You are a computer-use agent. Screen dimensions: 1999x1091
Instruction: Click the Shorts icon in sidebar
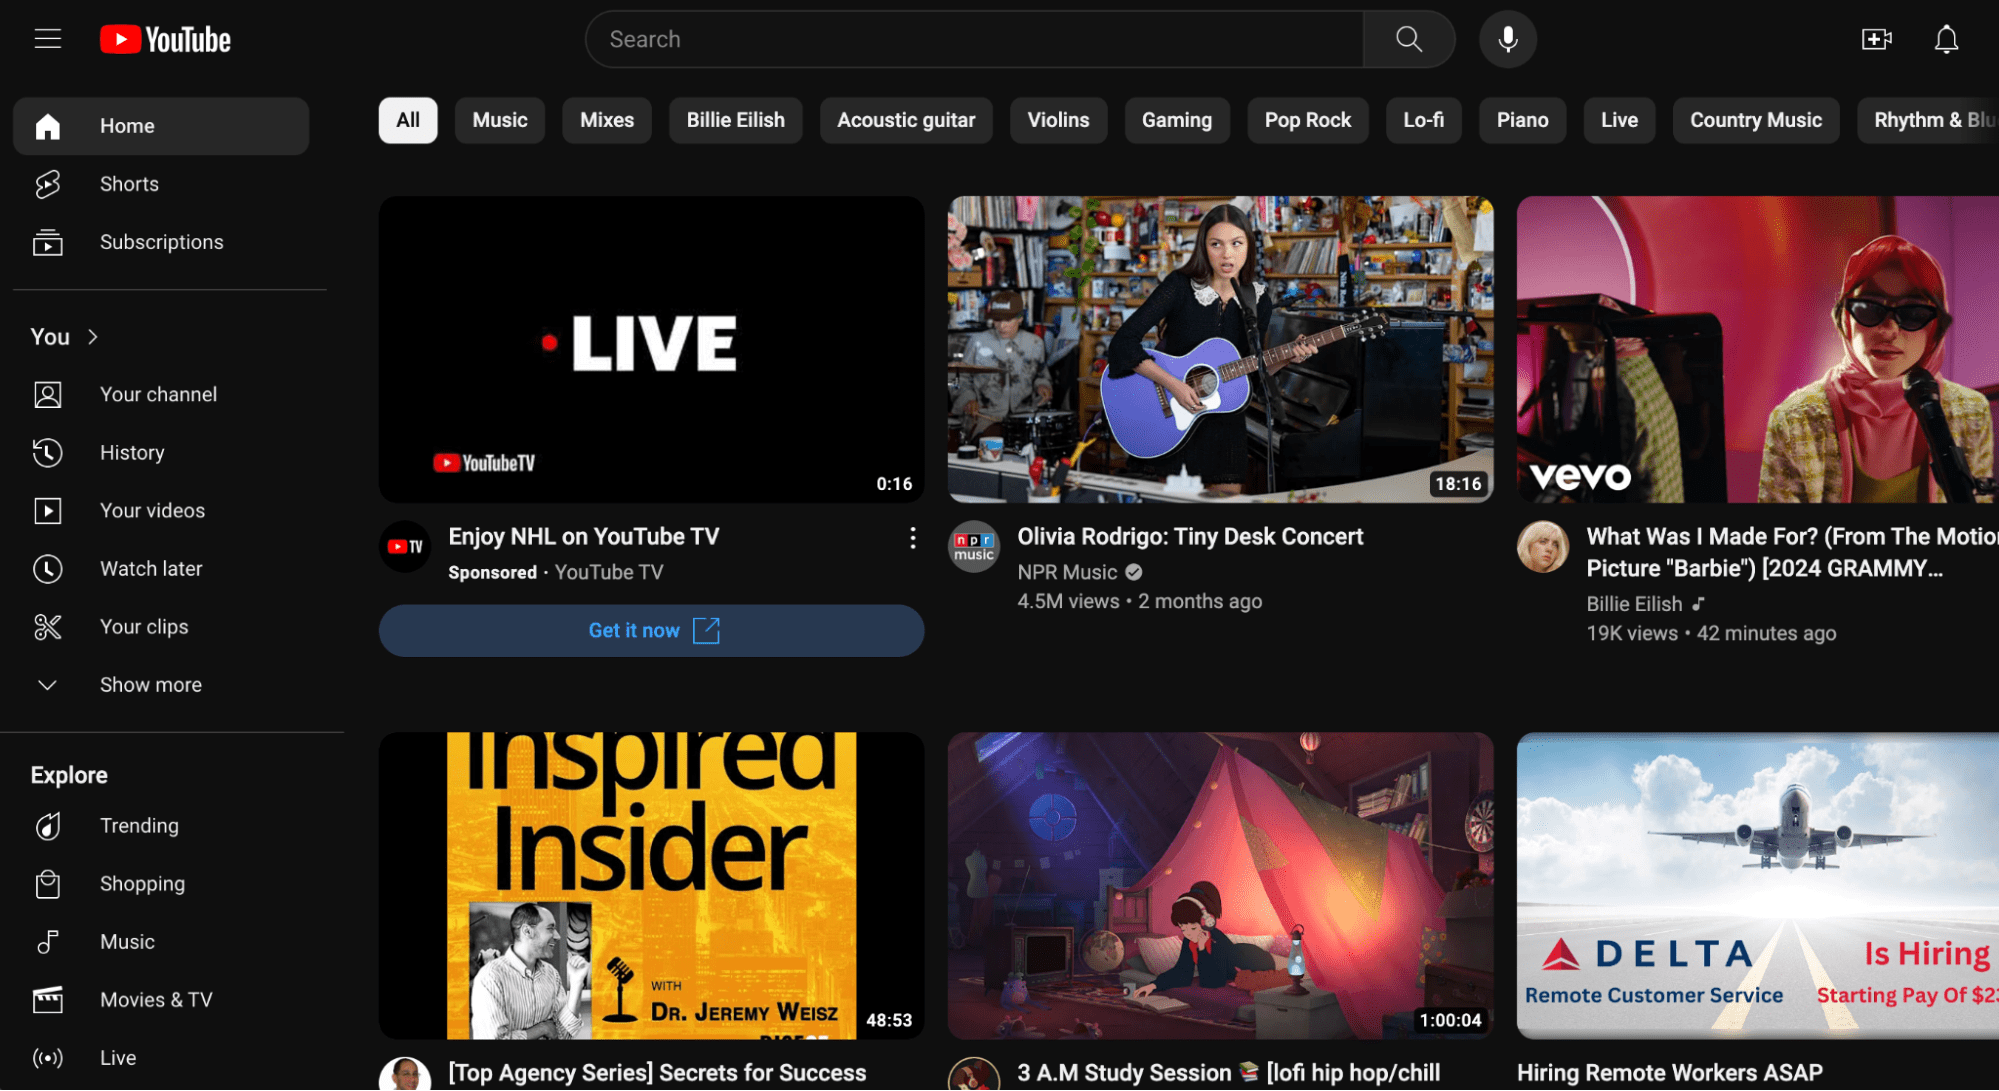tap(48, 184)
